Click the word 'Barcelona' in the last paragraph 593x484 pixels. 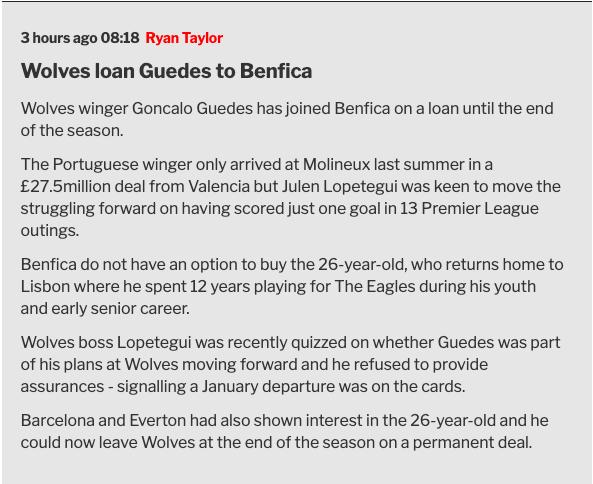[x=57, y=420]
